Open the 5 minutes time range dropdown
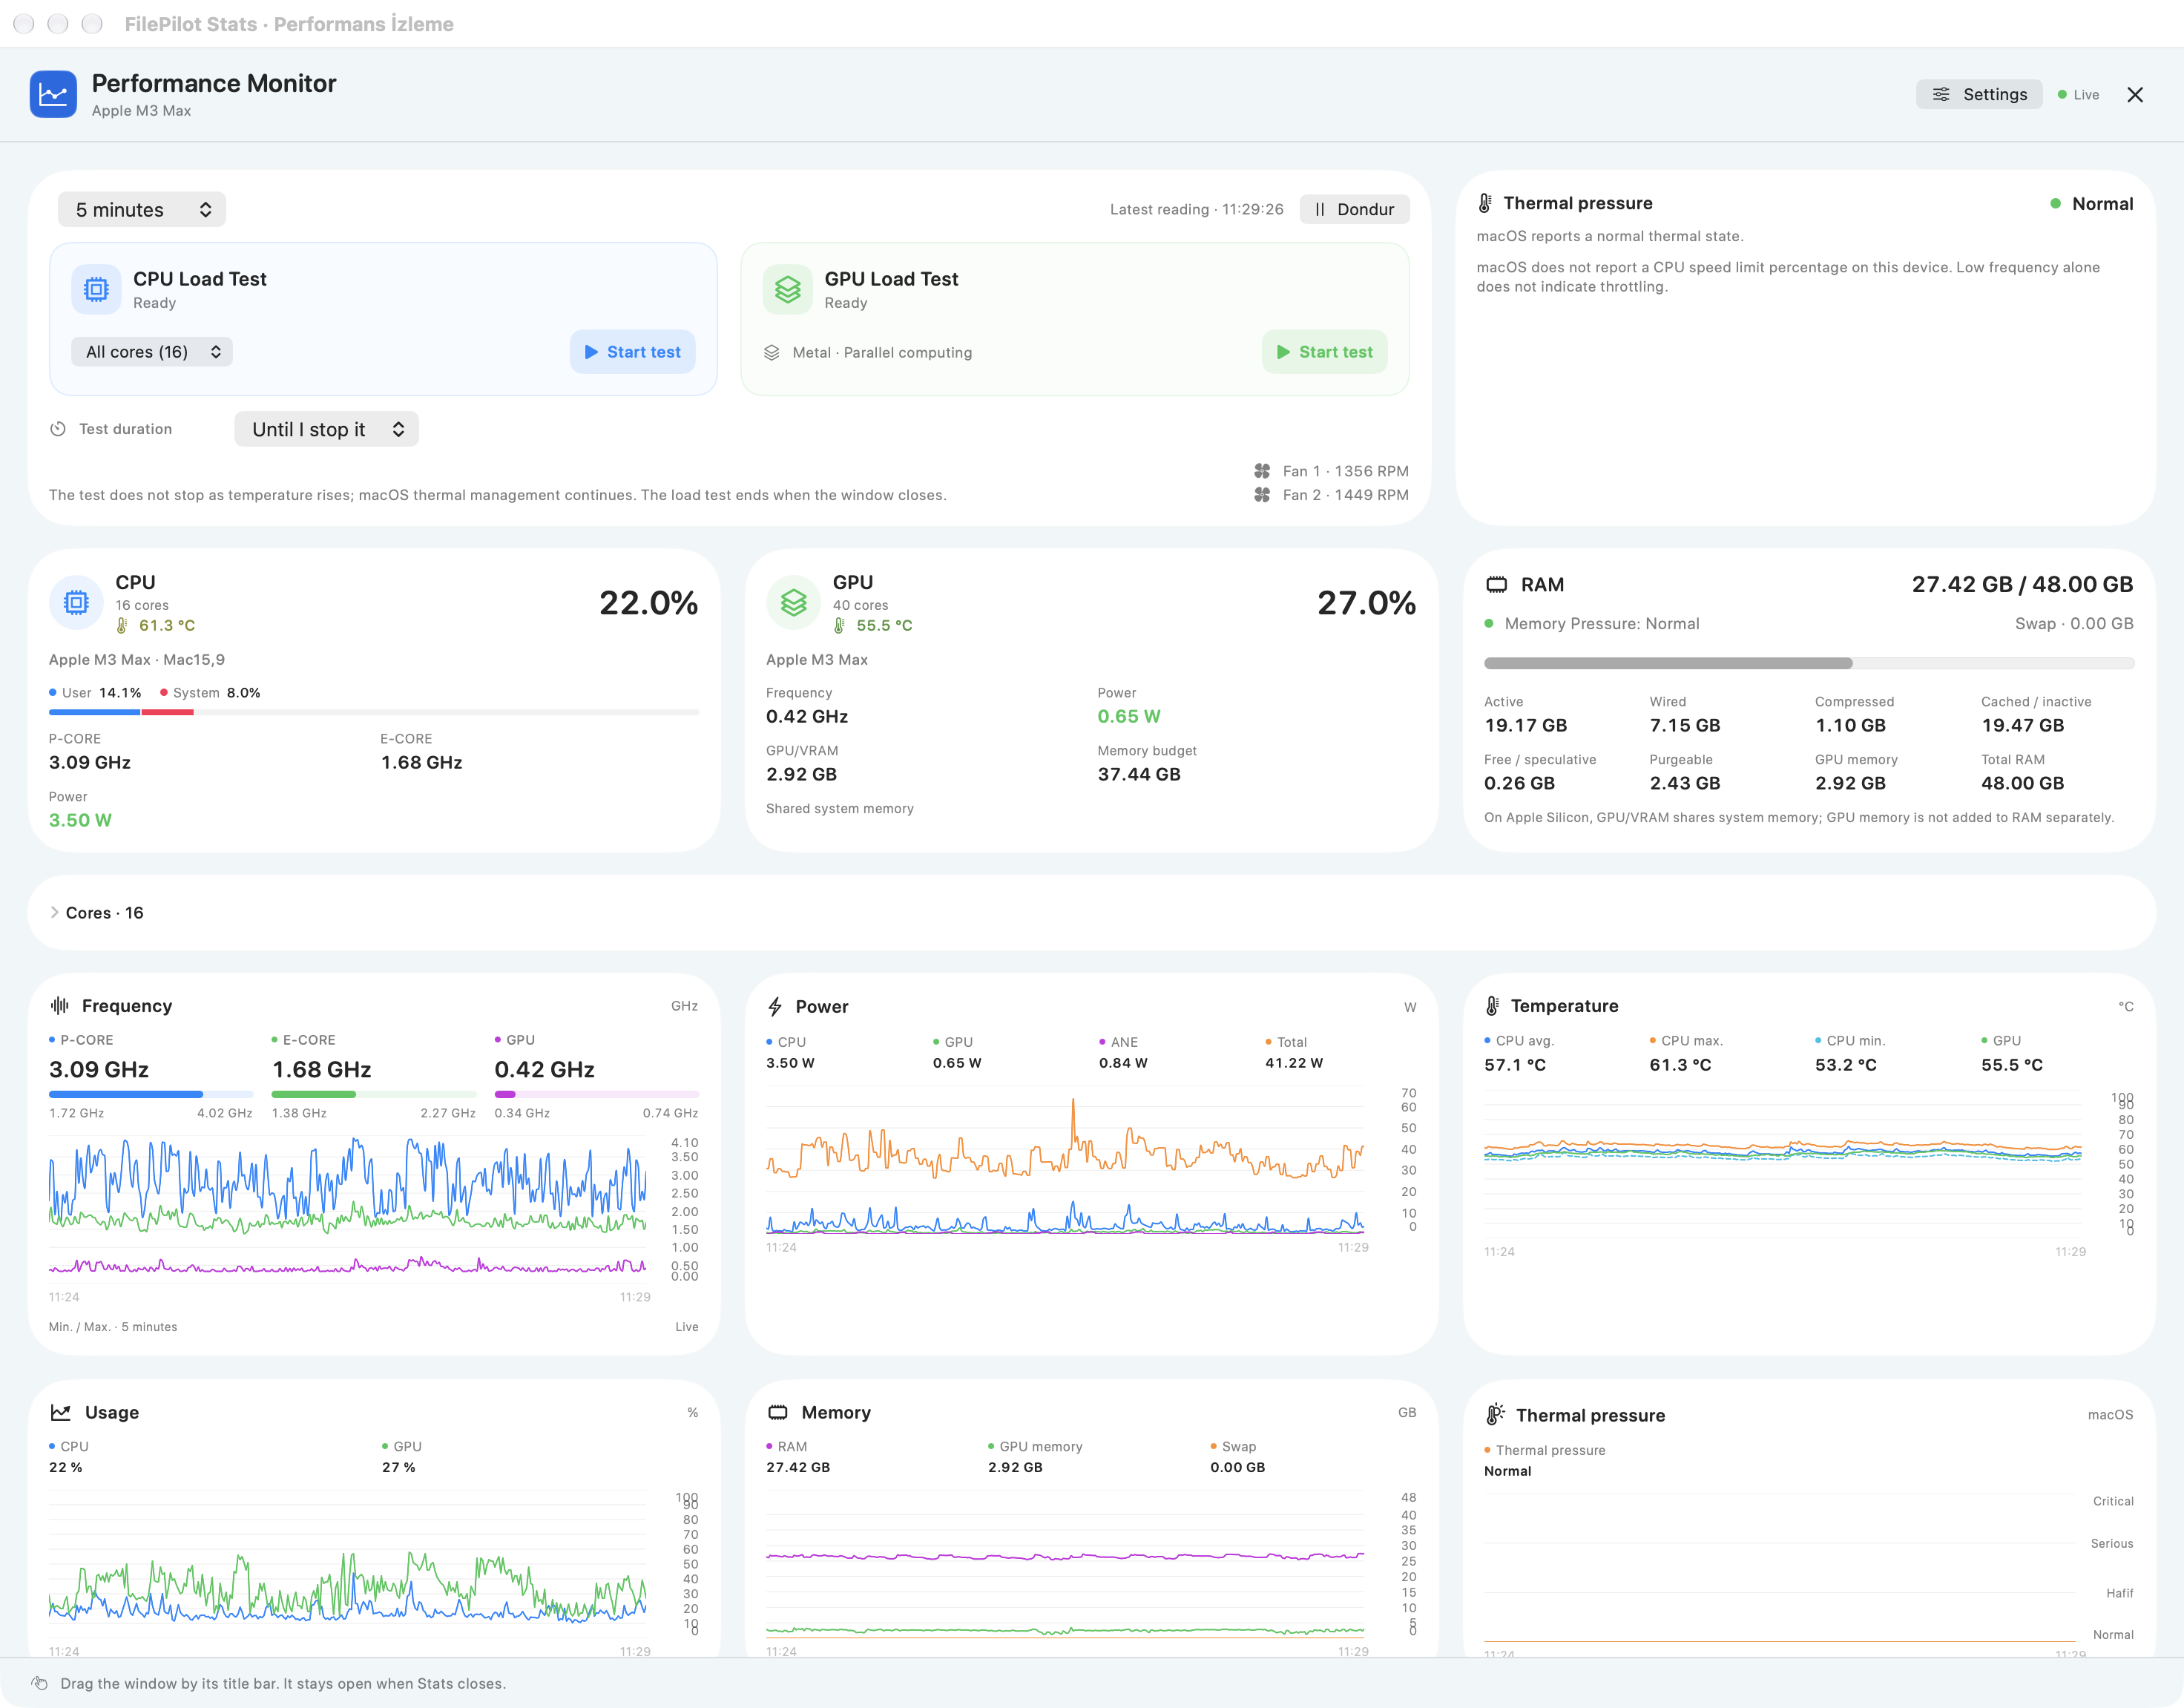This screenshot has width=2184, height=1708. 142,209
